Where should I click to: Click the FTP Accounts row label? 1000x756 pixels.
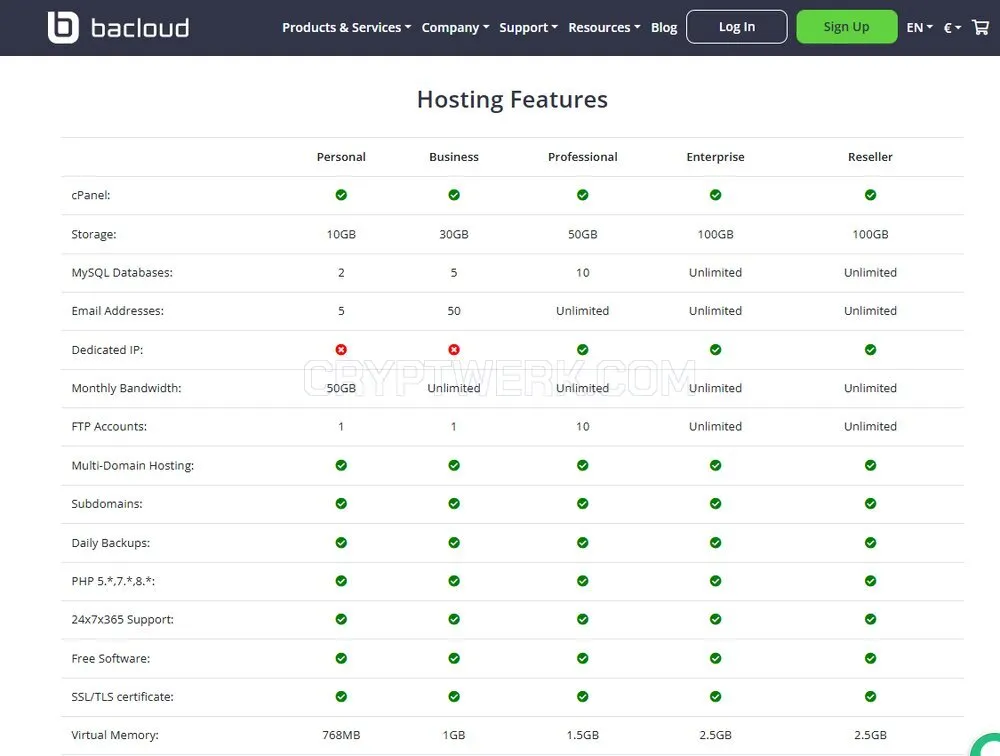109,426
